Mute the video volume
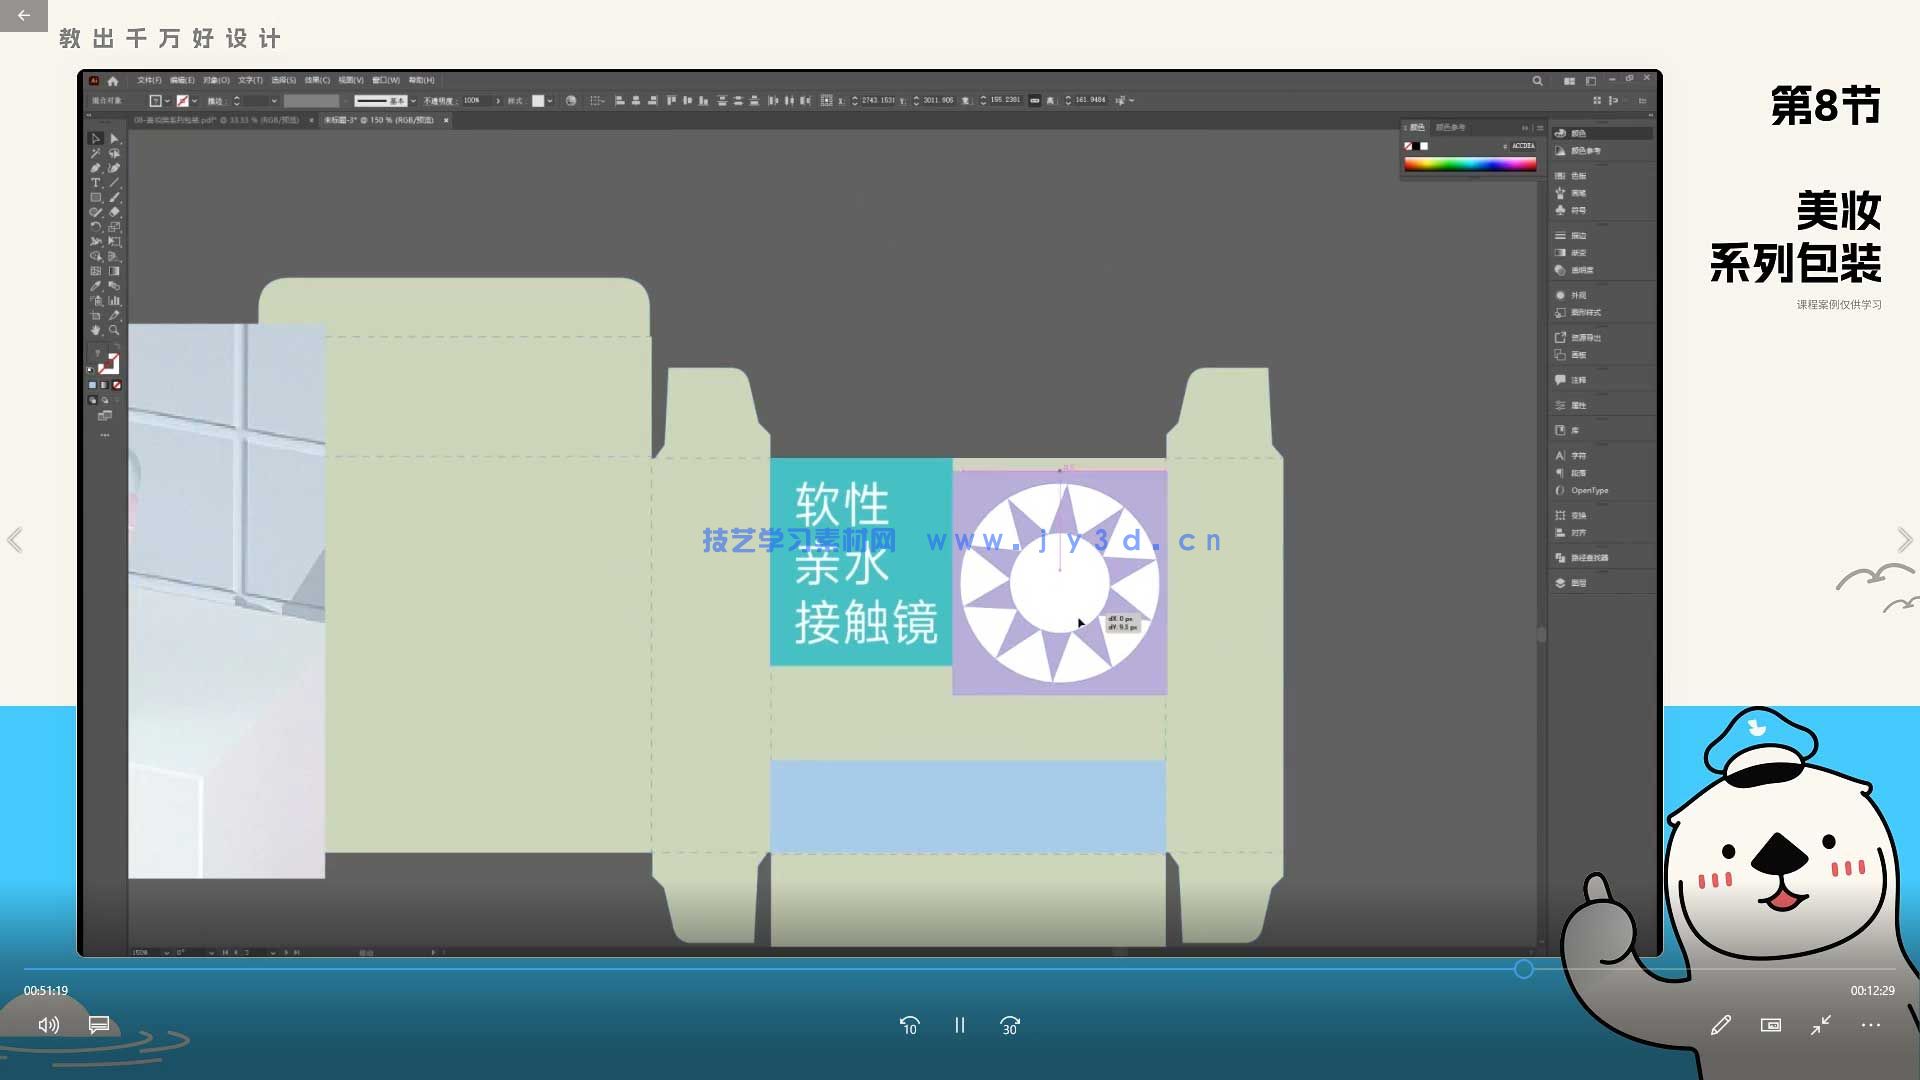Viewport: 1920px width, 1080px height. click(x=48, y=1025)
